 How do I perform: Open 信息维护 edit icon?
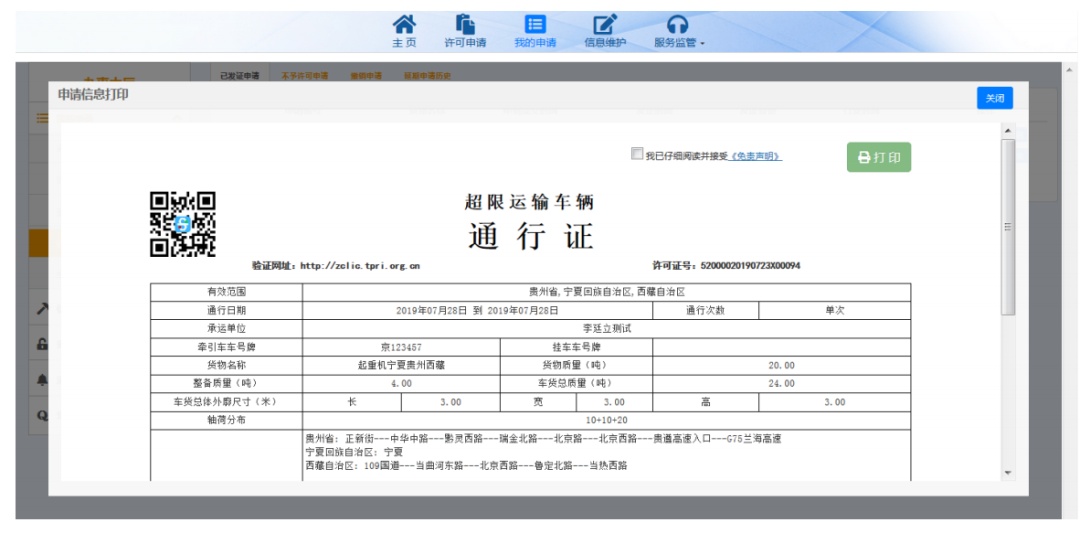pos(605,30)
